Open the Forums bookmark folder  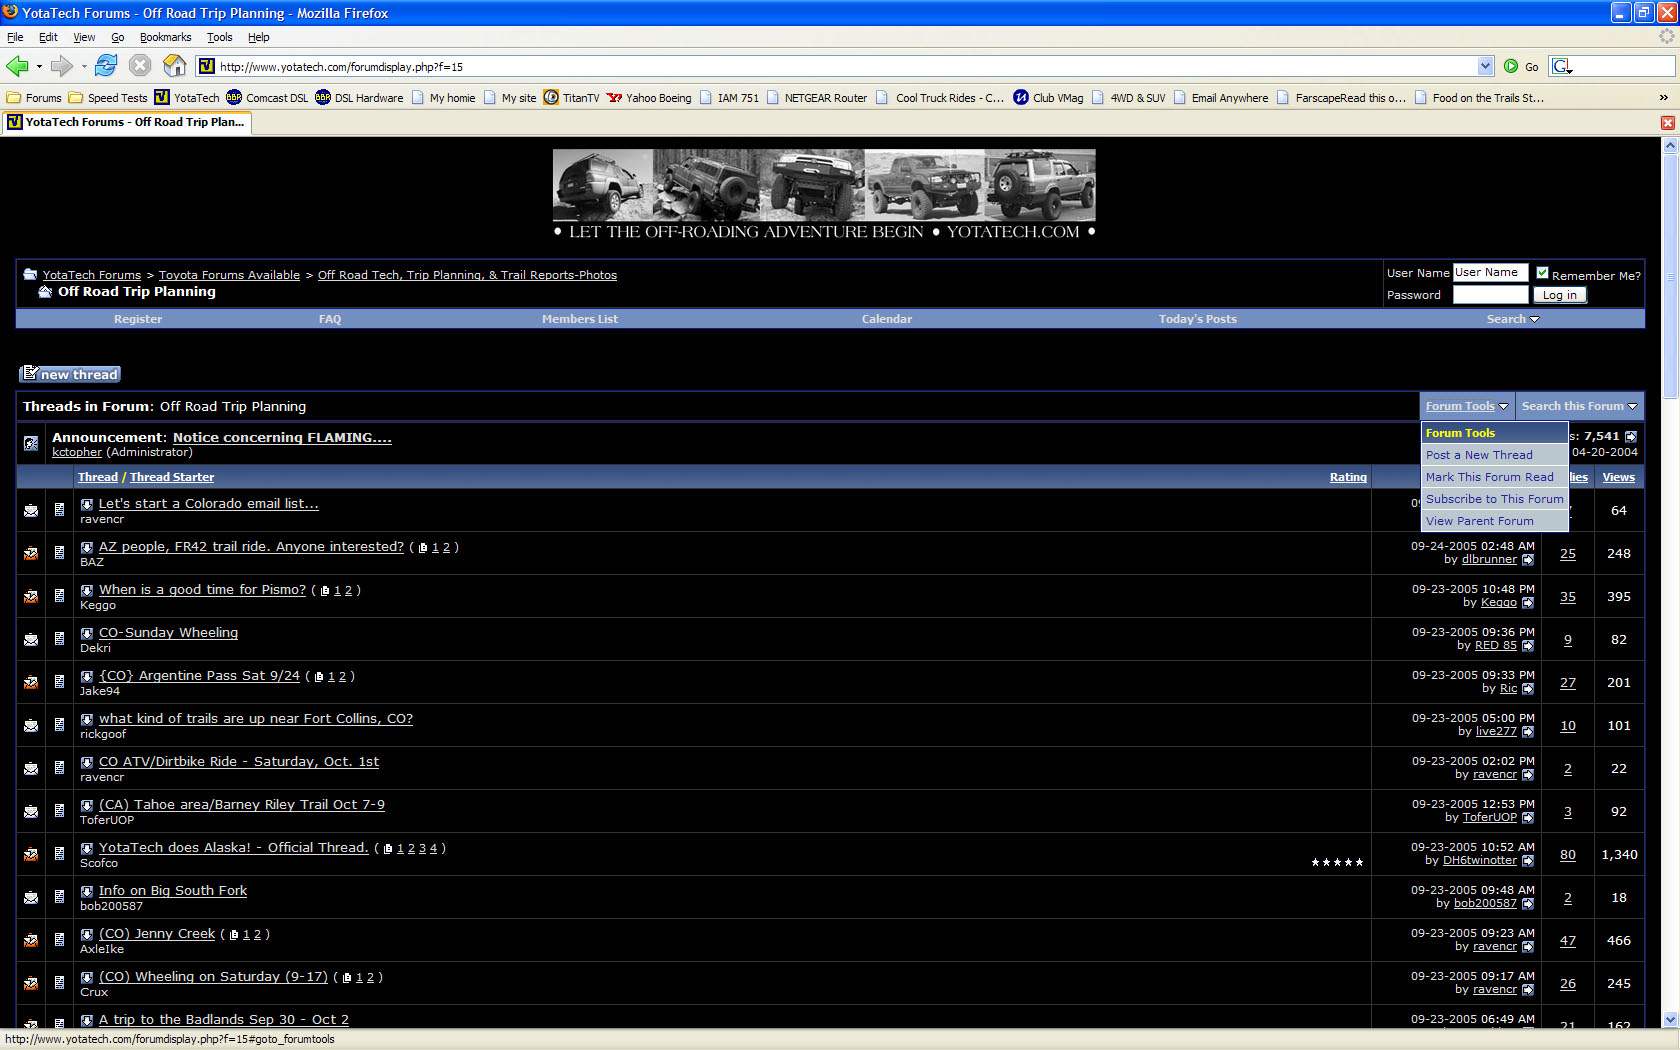coord(34,98)
